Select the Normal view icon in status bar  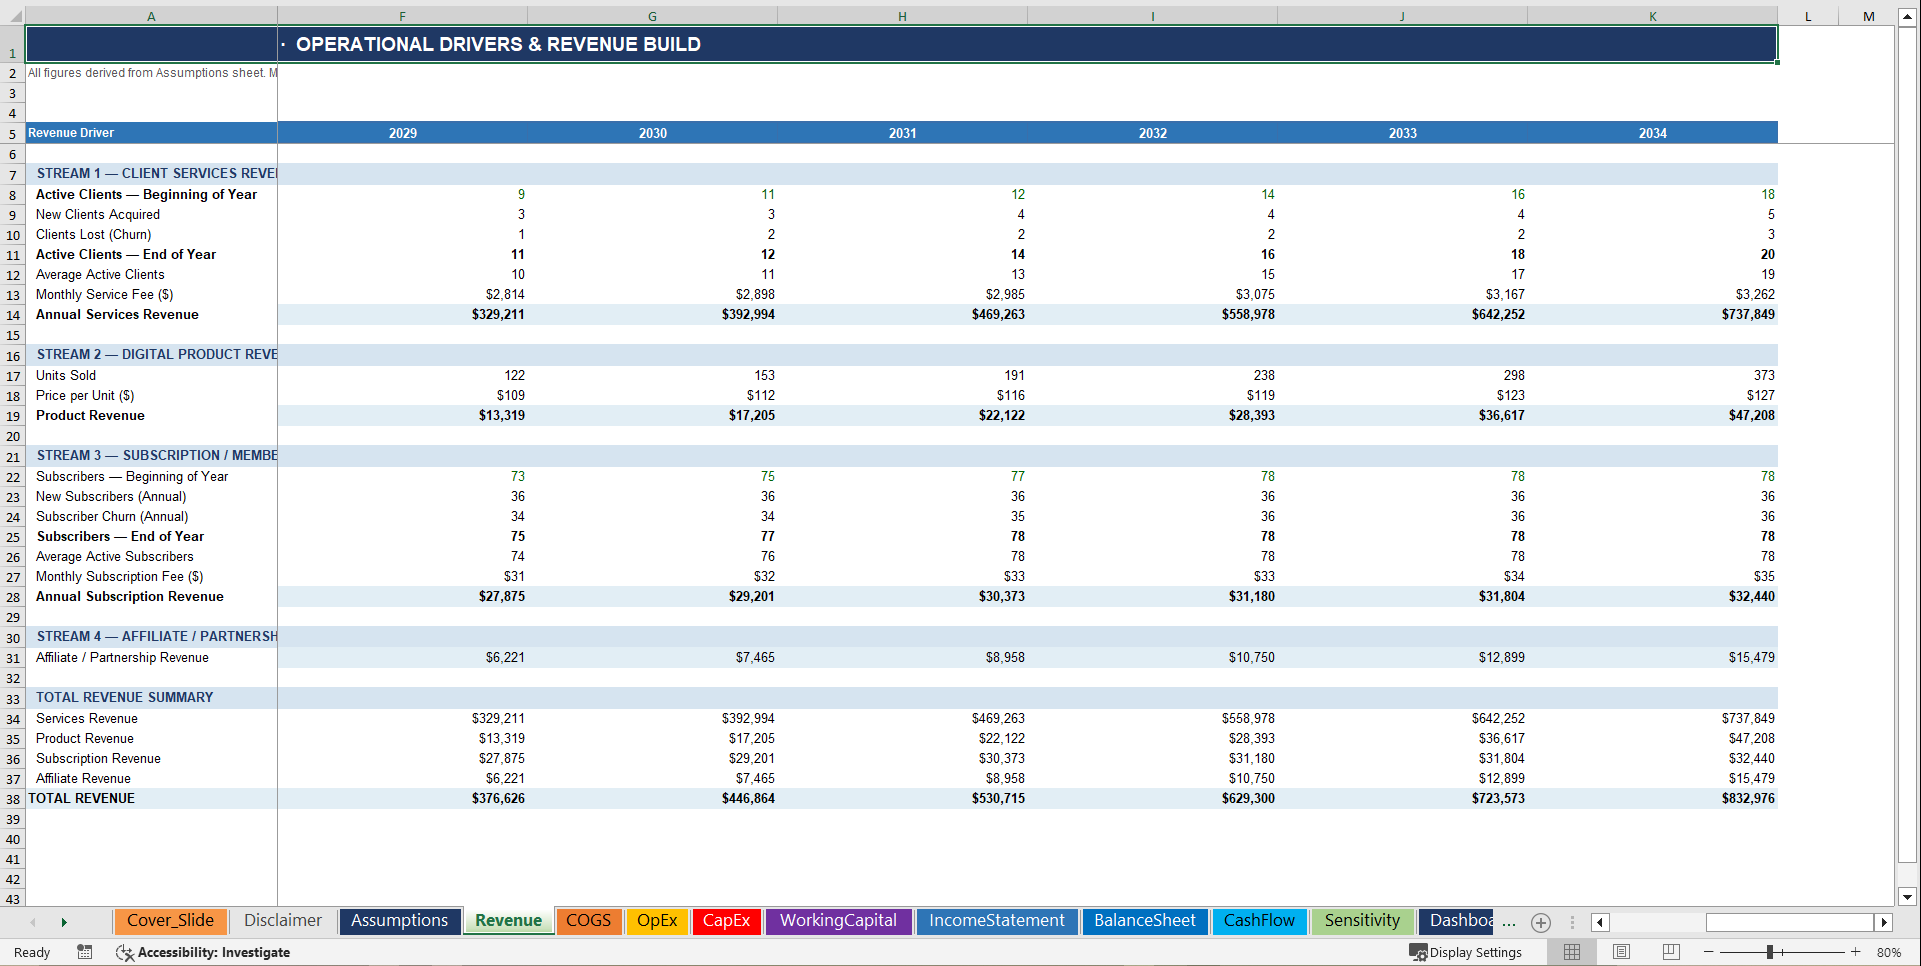coord(1571,952)
